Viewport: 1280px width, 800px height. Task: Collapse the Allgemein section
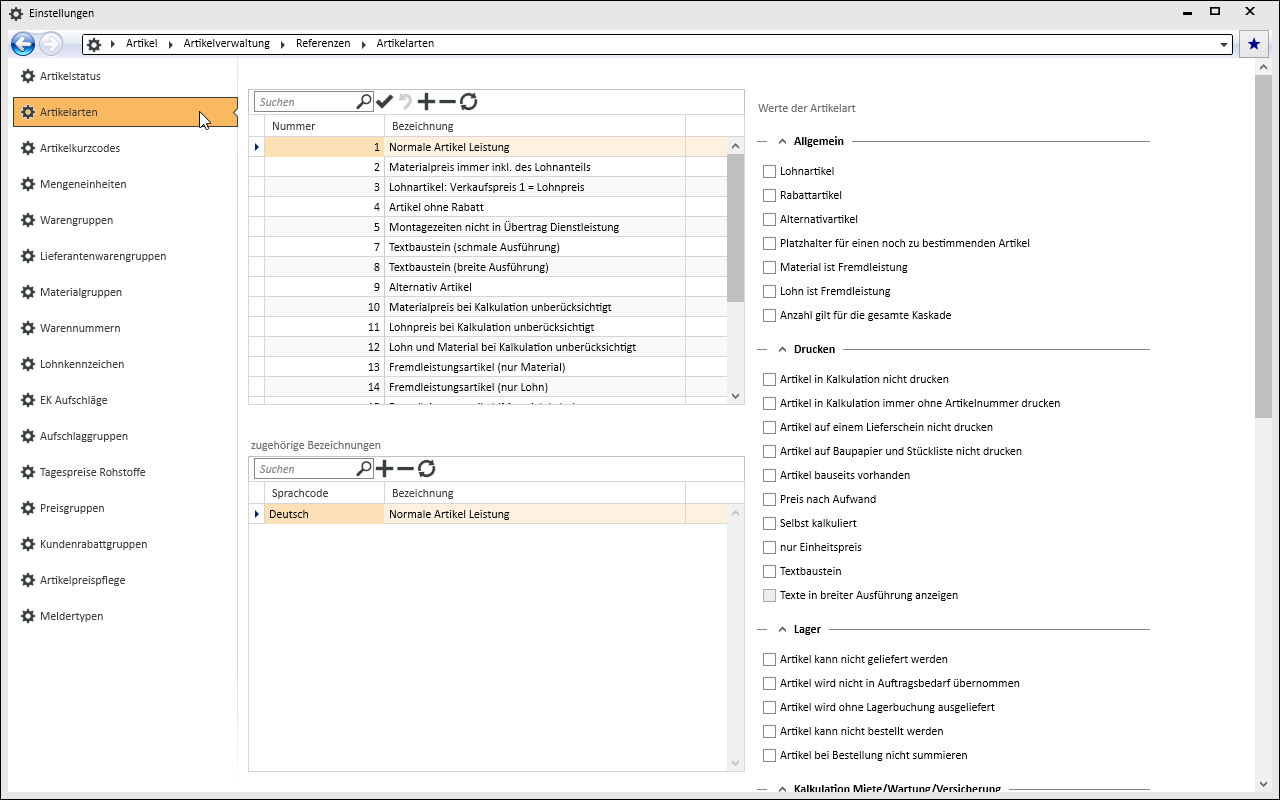782,141
